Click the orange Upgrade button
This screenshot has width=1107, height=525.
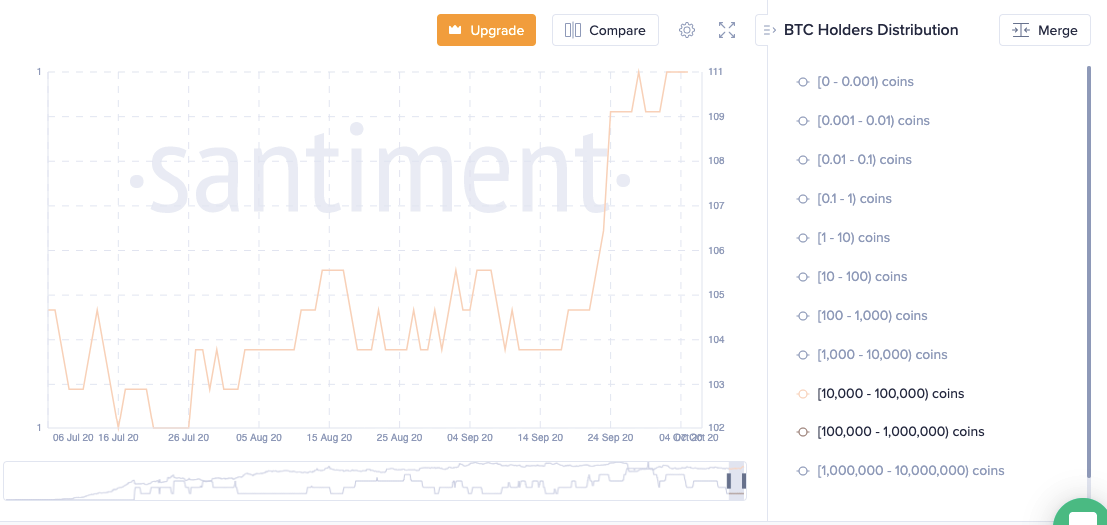pyautogui.click(x=486, y=30)
